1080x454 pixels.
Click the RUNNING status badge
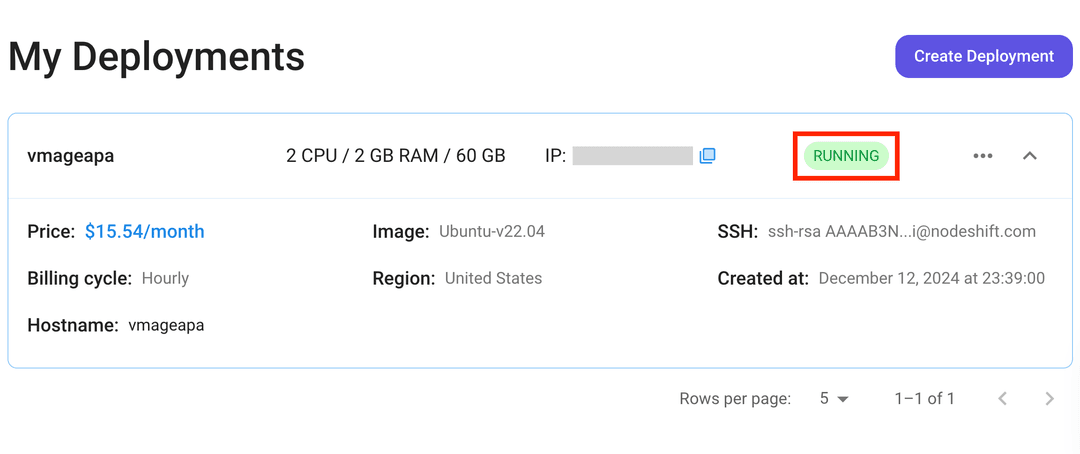pos(846,156)
